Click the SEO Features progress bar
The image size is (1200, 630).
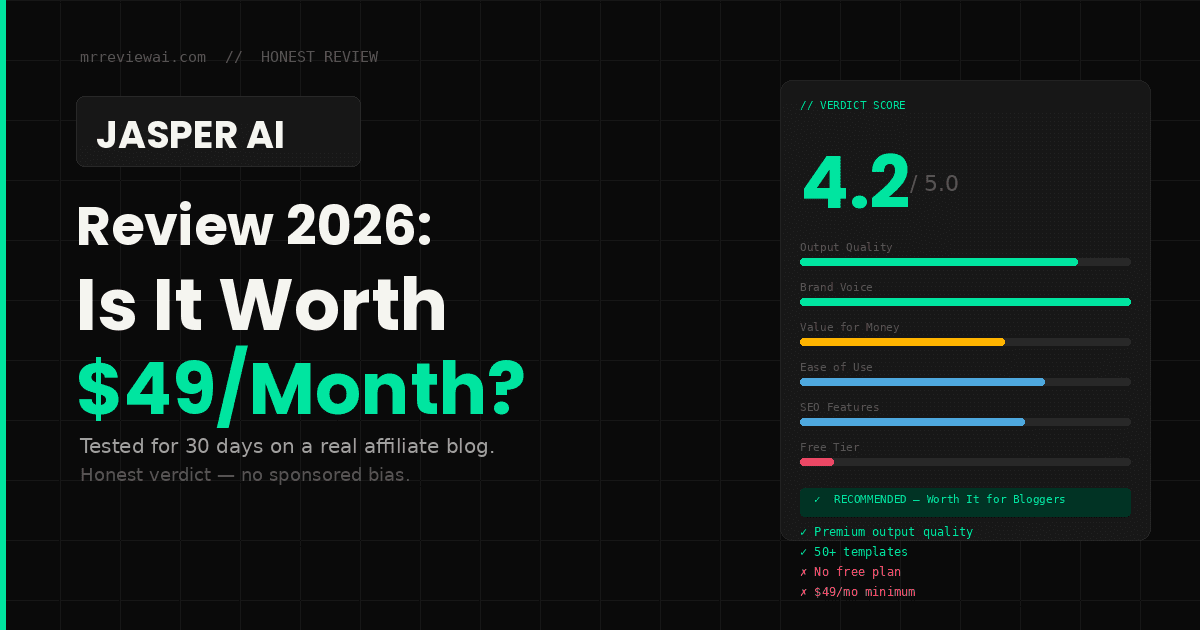[x=965, y=422]
